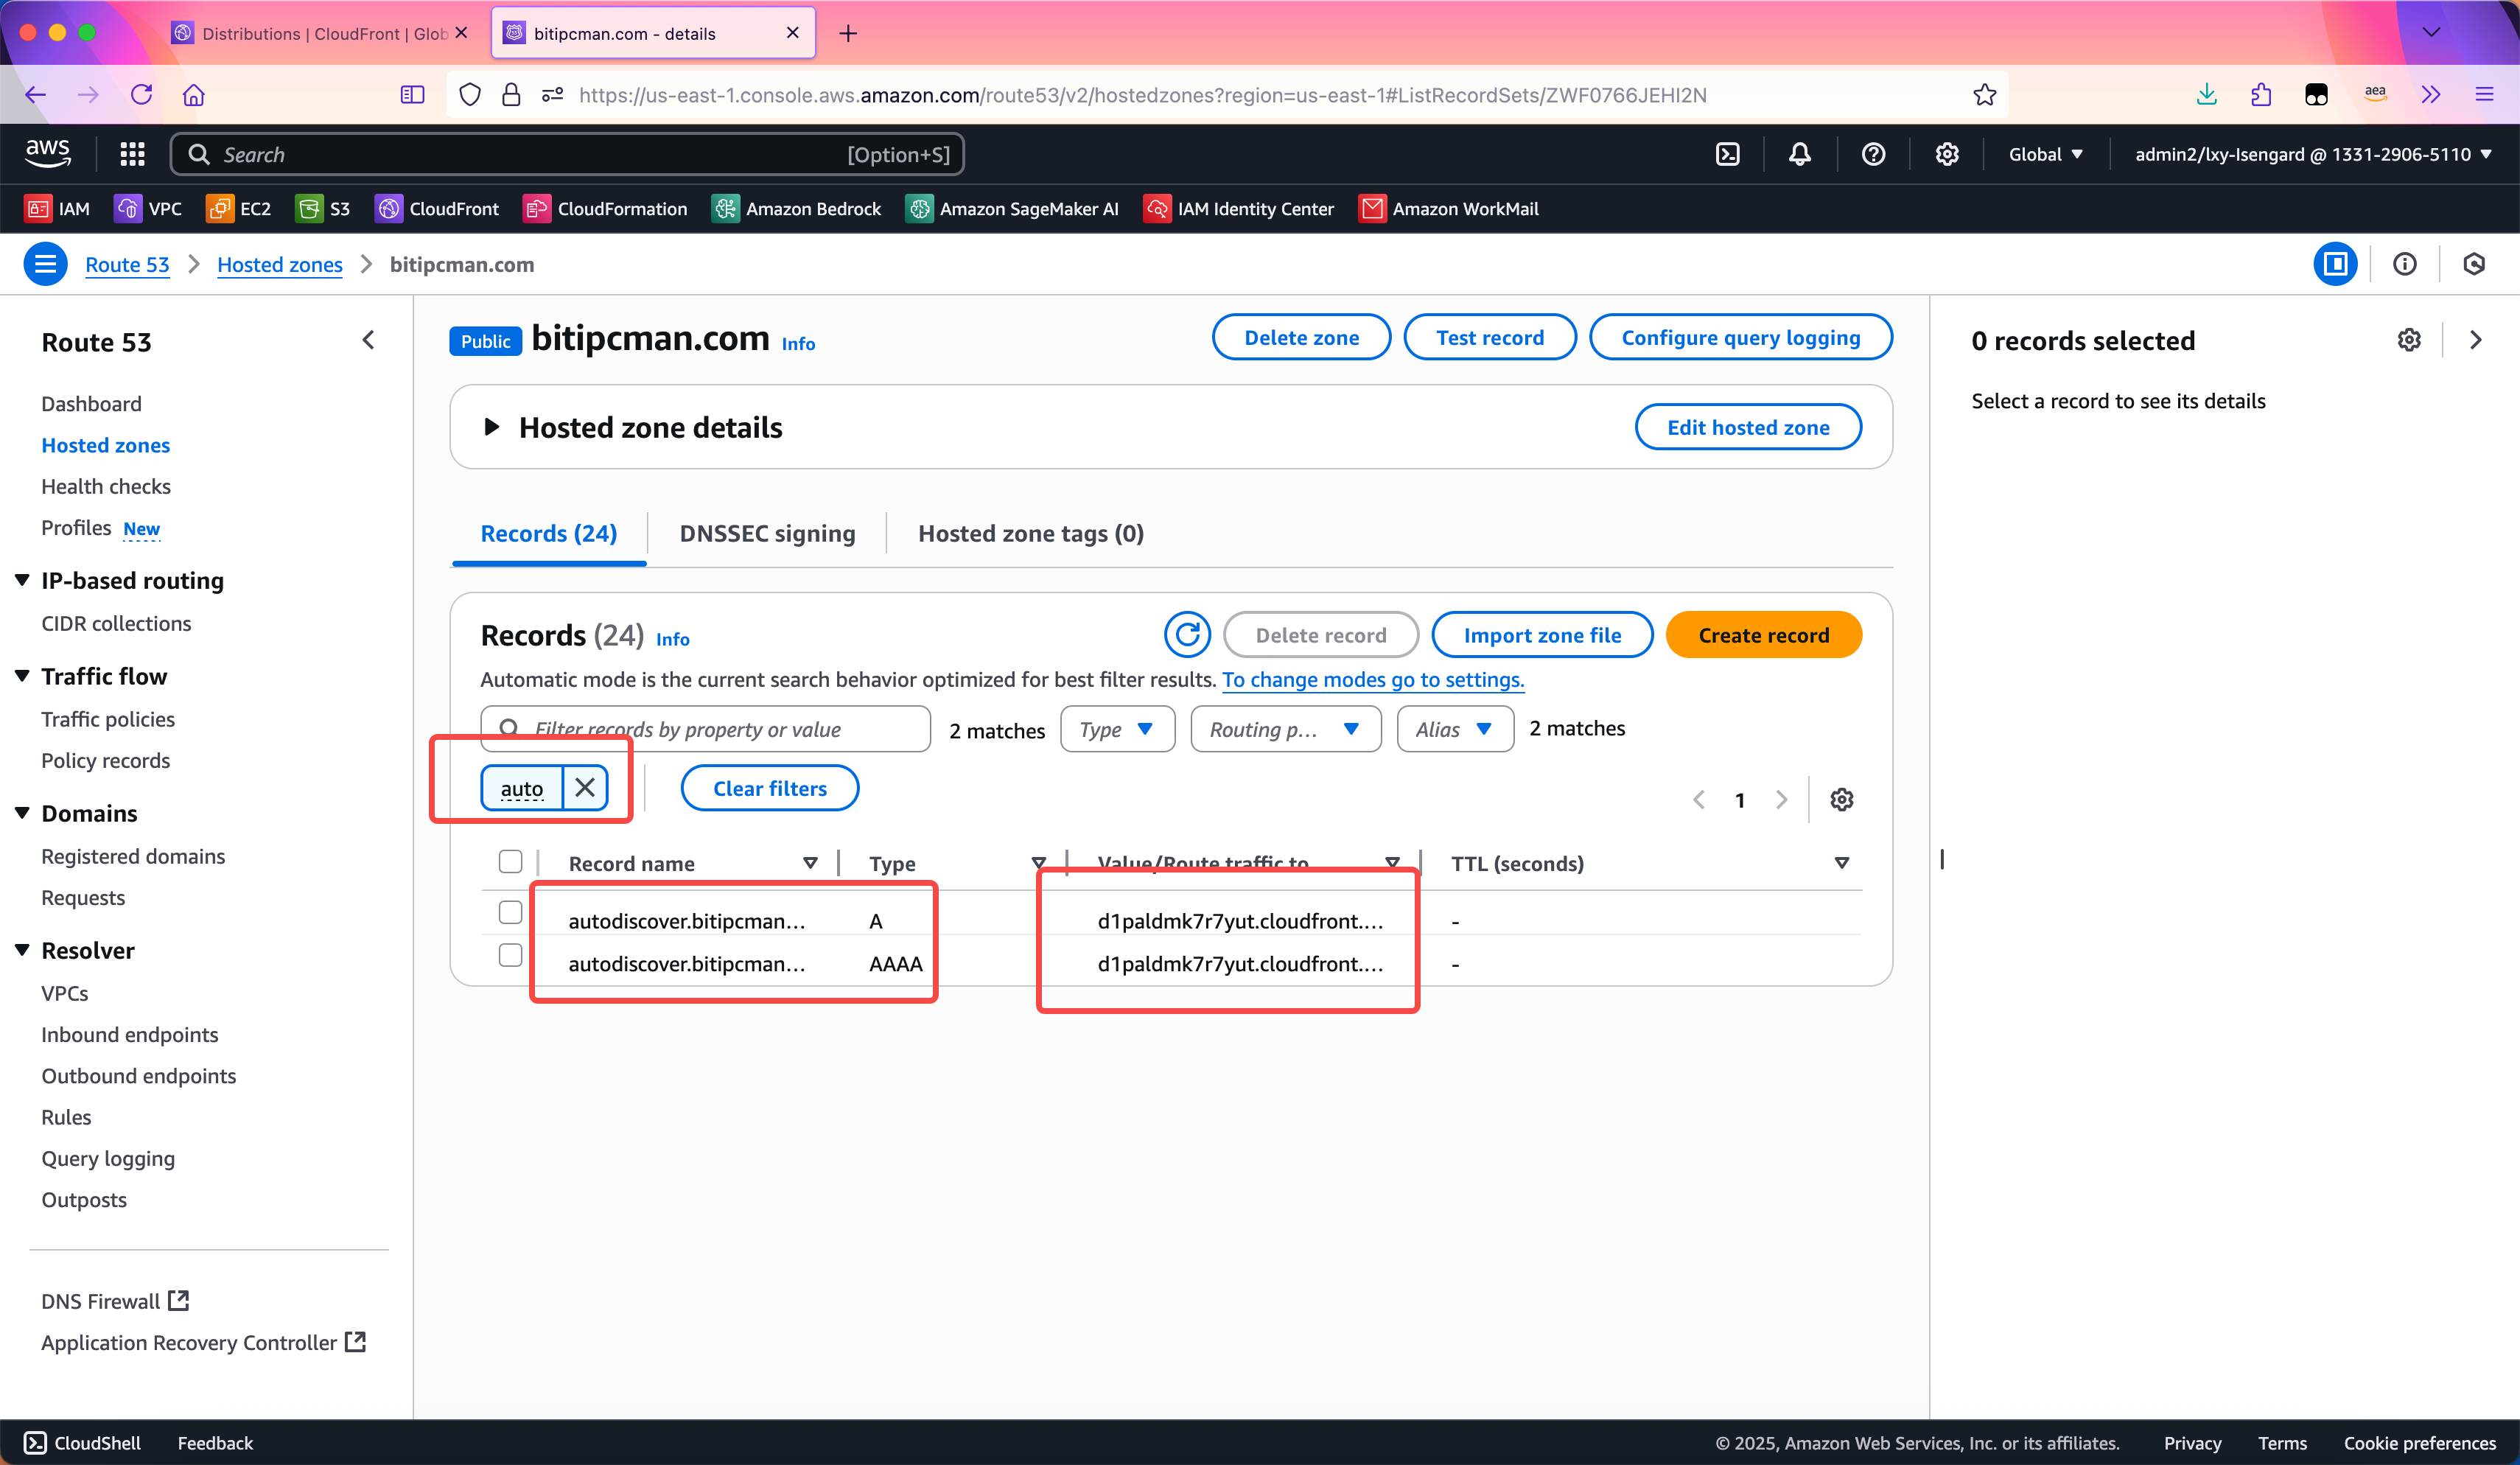
Task: Open Amazon Bedrock from the favorites bar
Action: (796, 209)
